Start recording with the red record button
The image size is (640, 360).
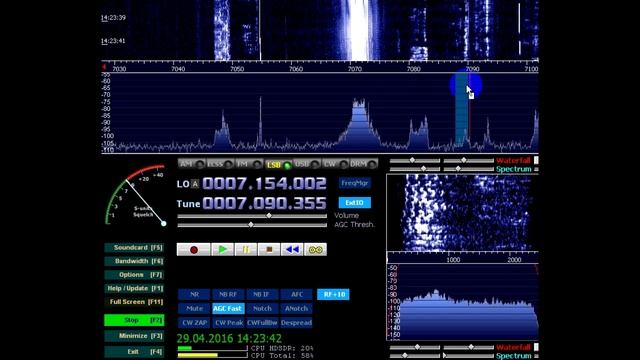pos(193,249)
